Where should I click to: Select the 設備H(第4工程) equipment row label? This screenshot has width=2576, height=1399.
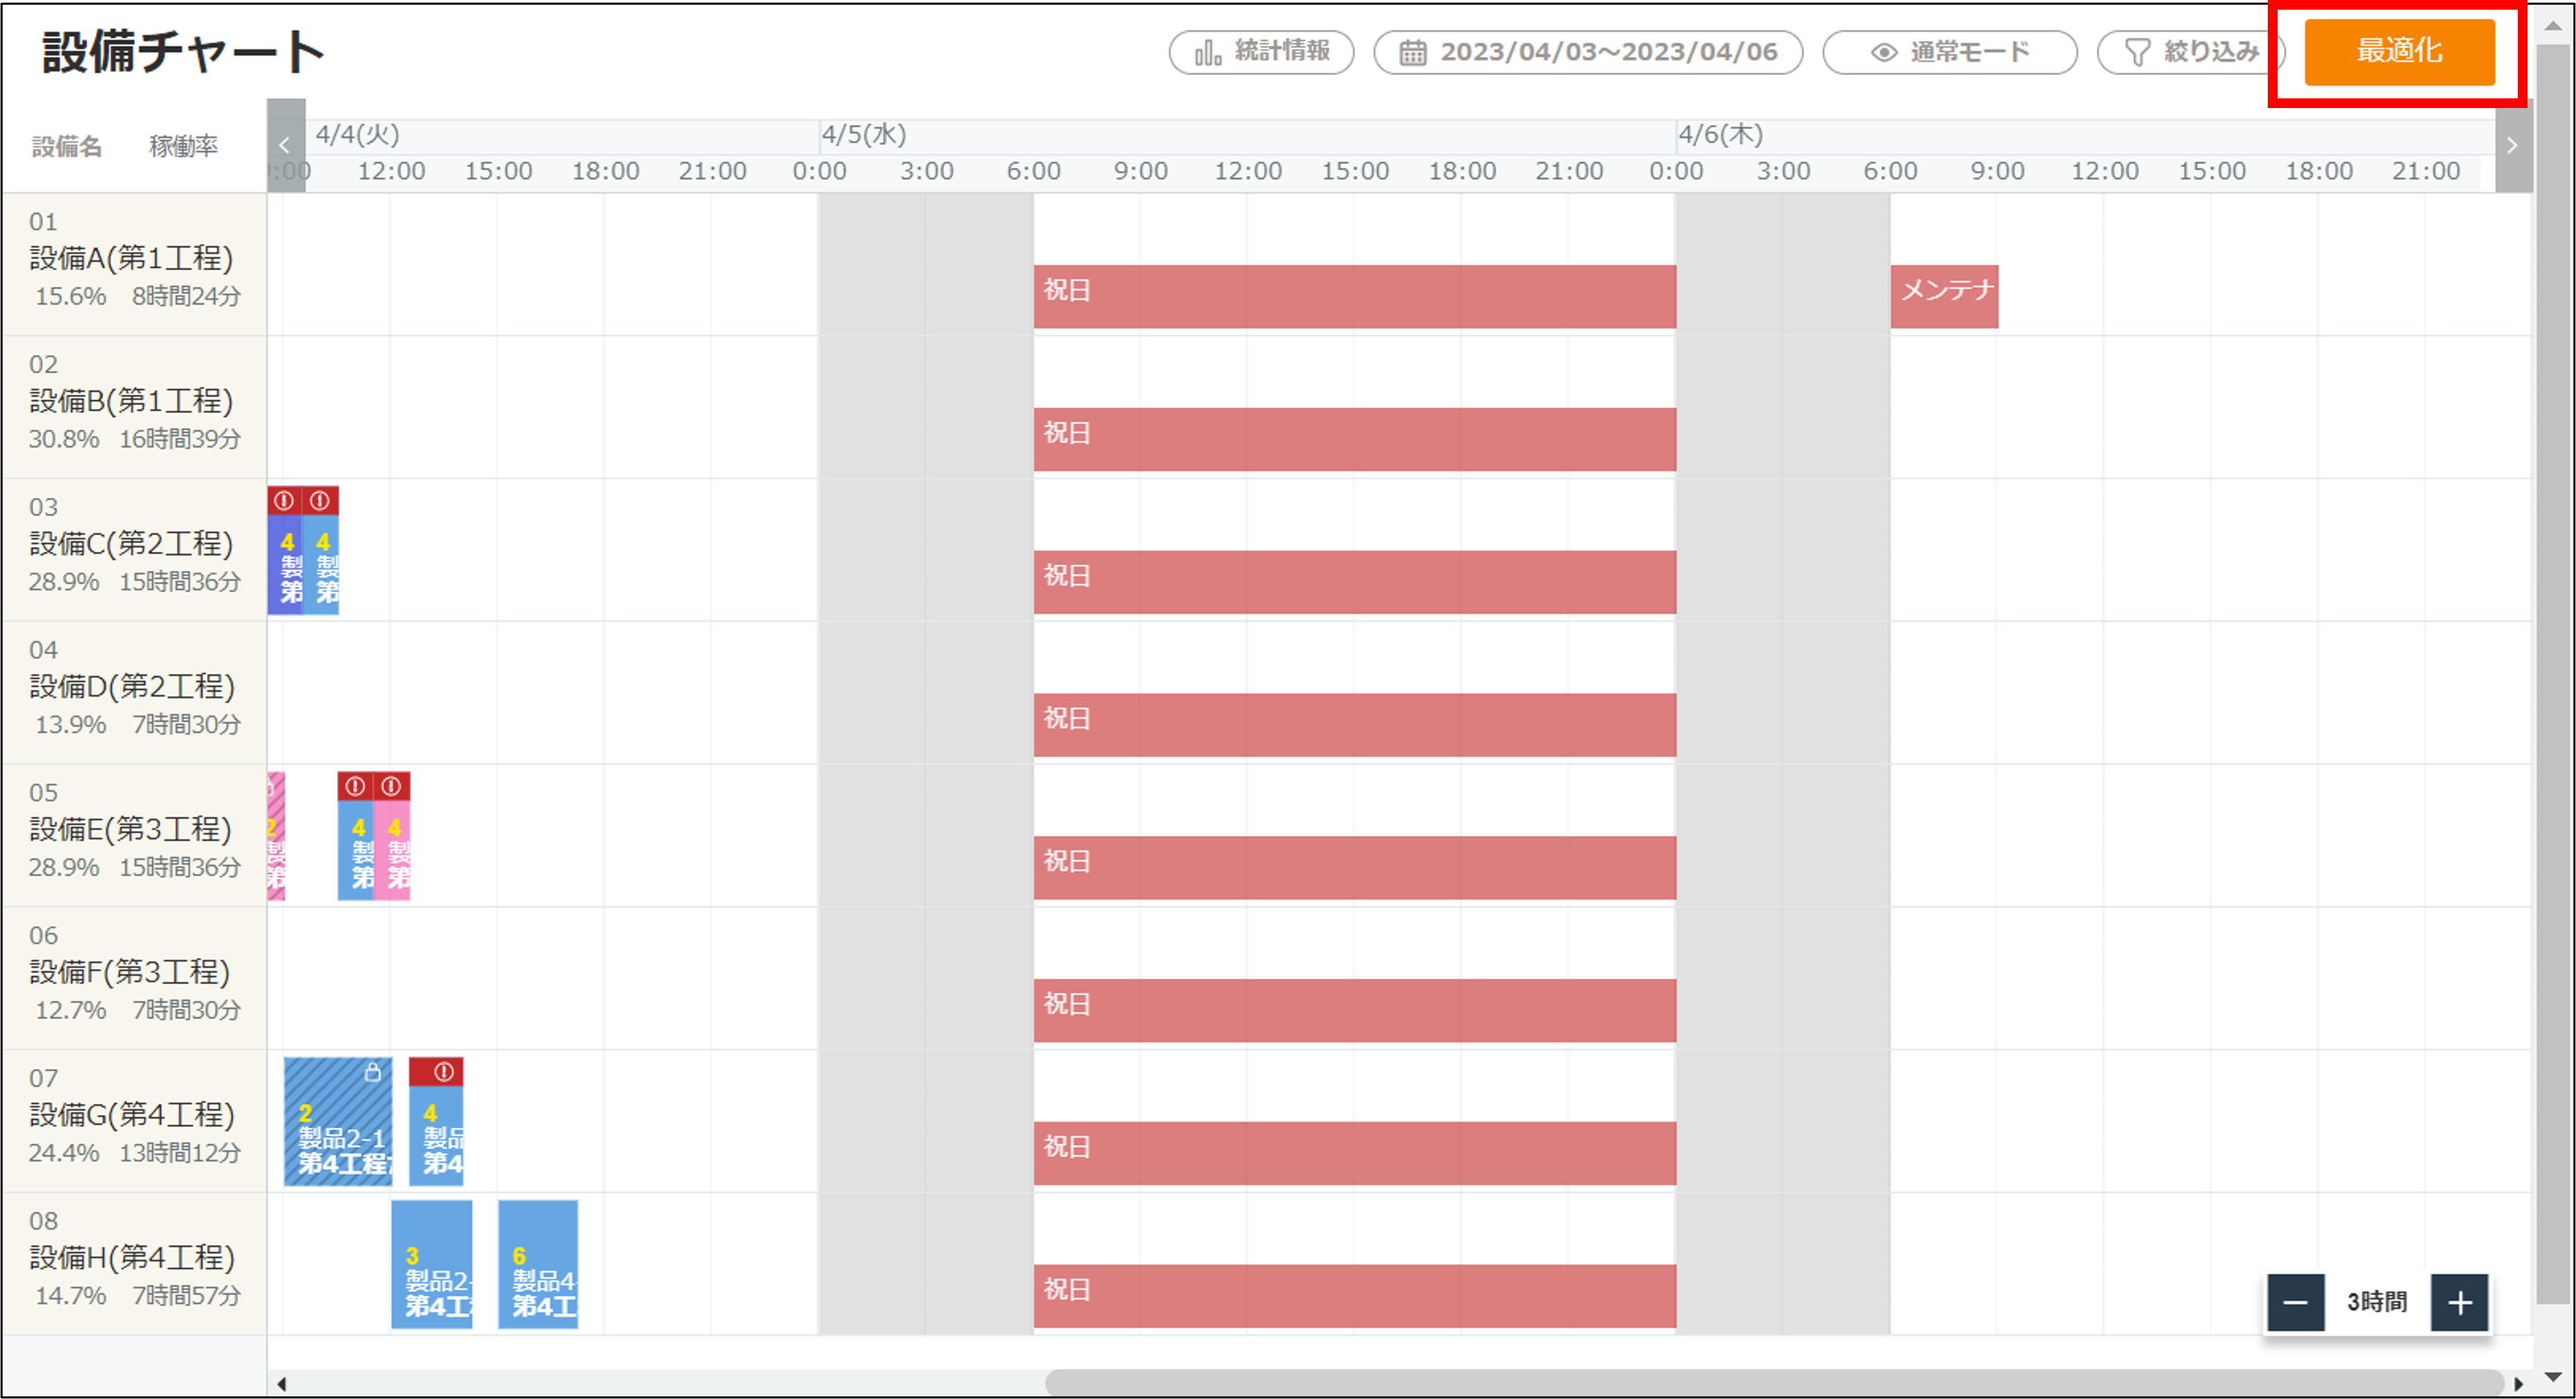pos(132,1259)
